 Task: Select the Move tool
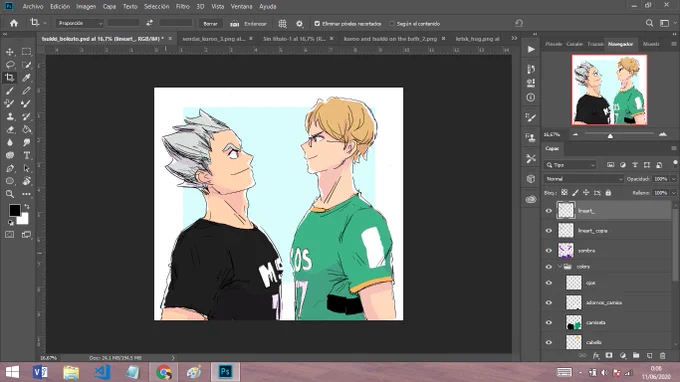coord(10,52)
